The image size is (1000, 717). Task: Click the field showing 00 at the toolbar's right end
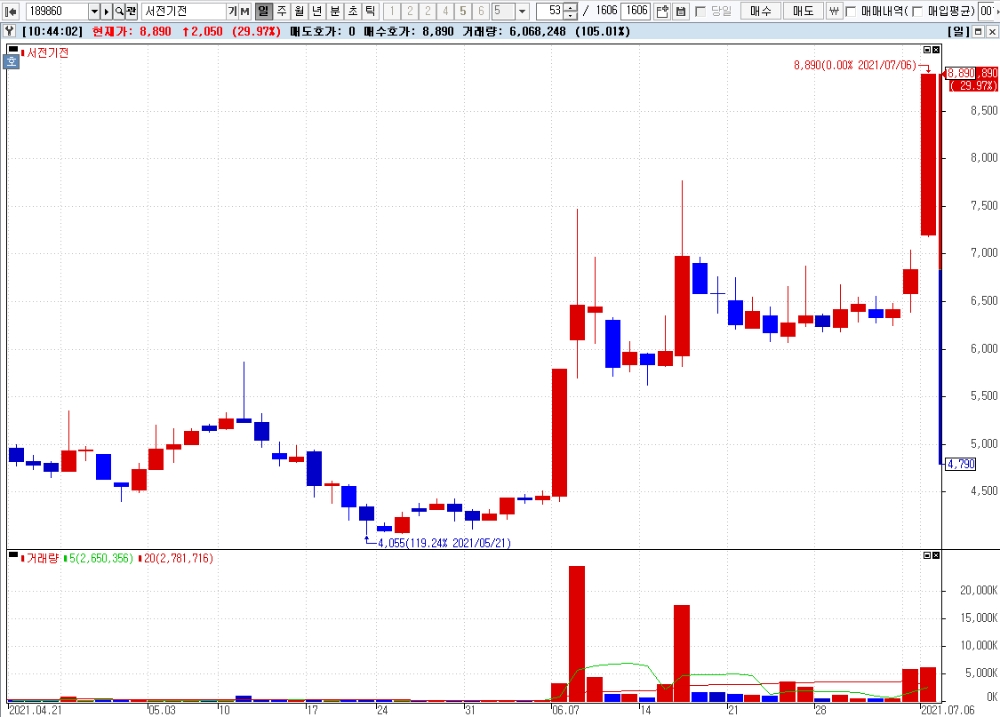988,11
